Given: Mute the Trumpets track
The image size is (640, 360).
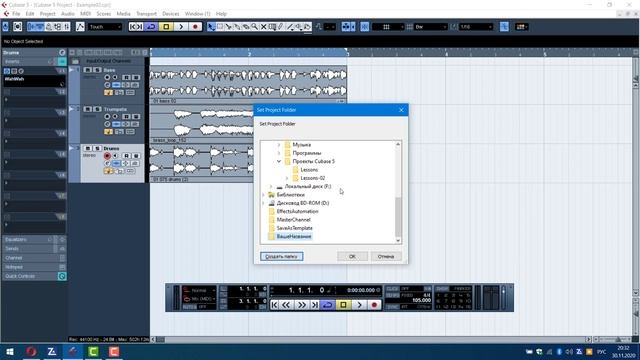Looking at the screenshot, I should click(87, 109).
